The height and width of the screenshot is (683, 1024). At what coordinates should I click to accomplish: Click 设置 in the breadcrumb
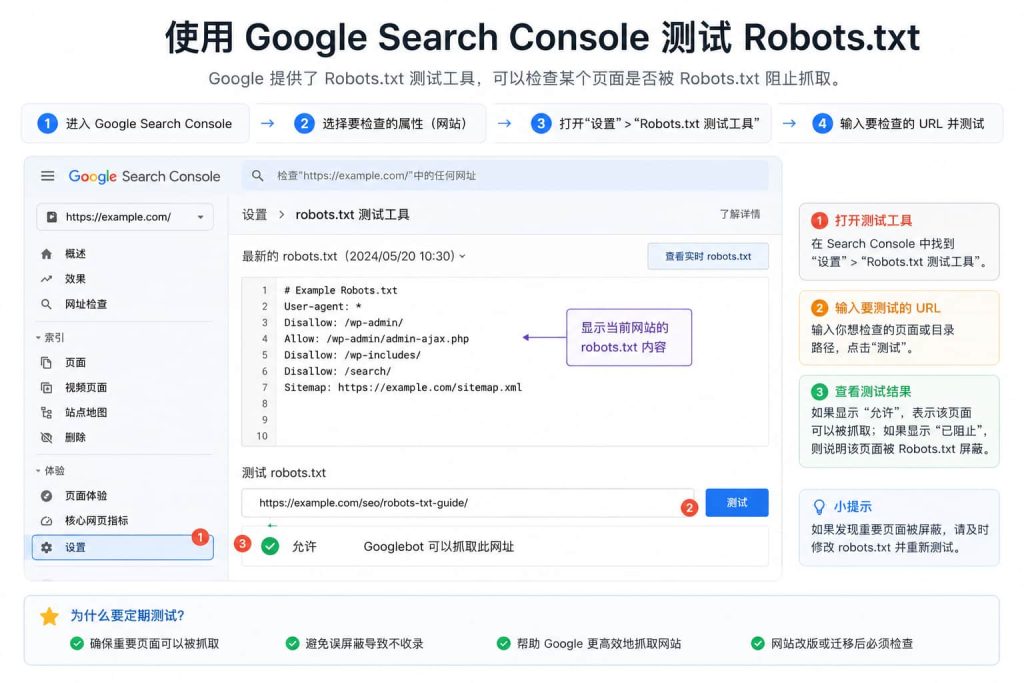255,215
